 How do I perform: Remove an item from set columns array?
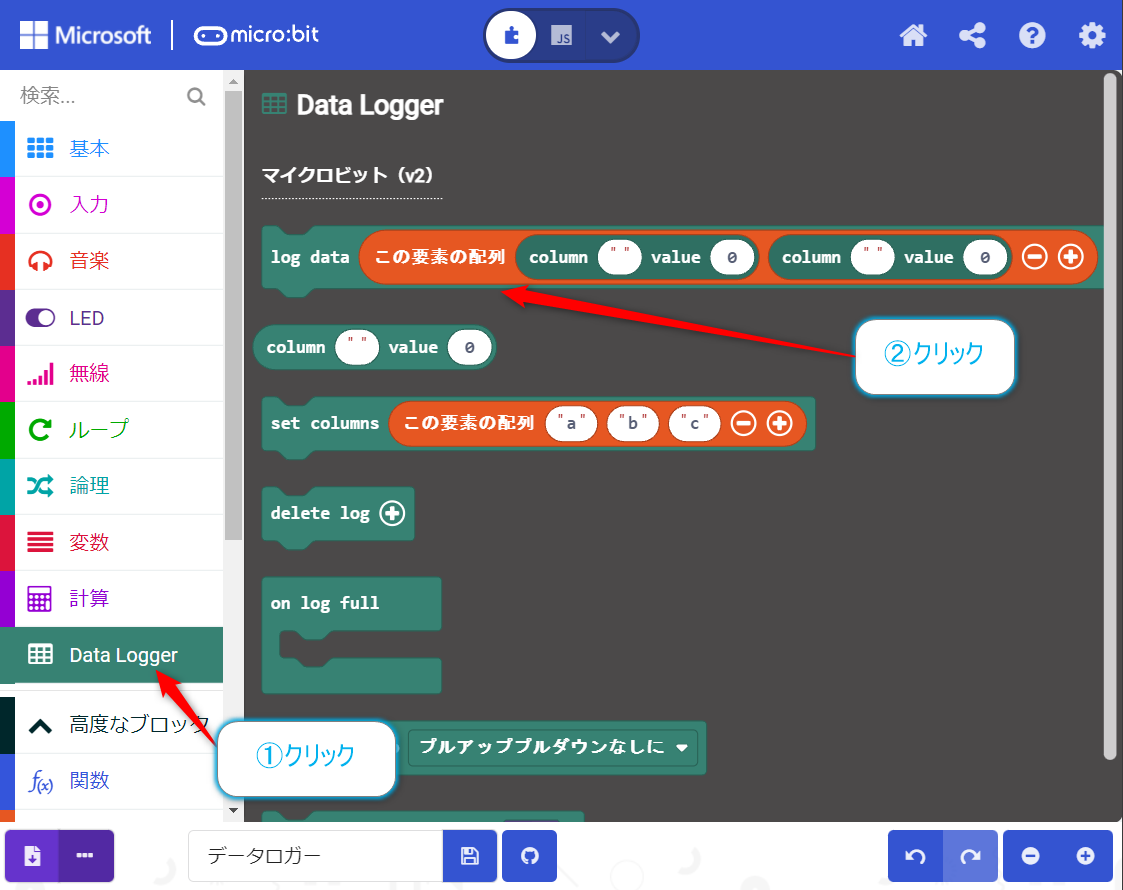pyautogui.click(x=743, y=423)
